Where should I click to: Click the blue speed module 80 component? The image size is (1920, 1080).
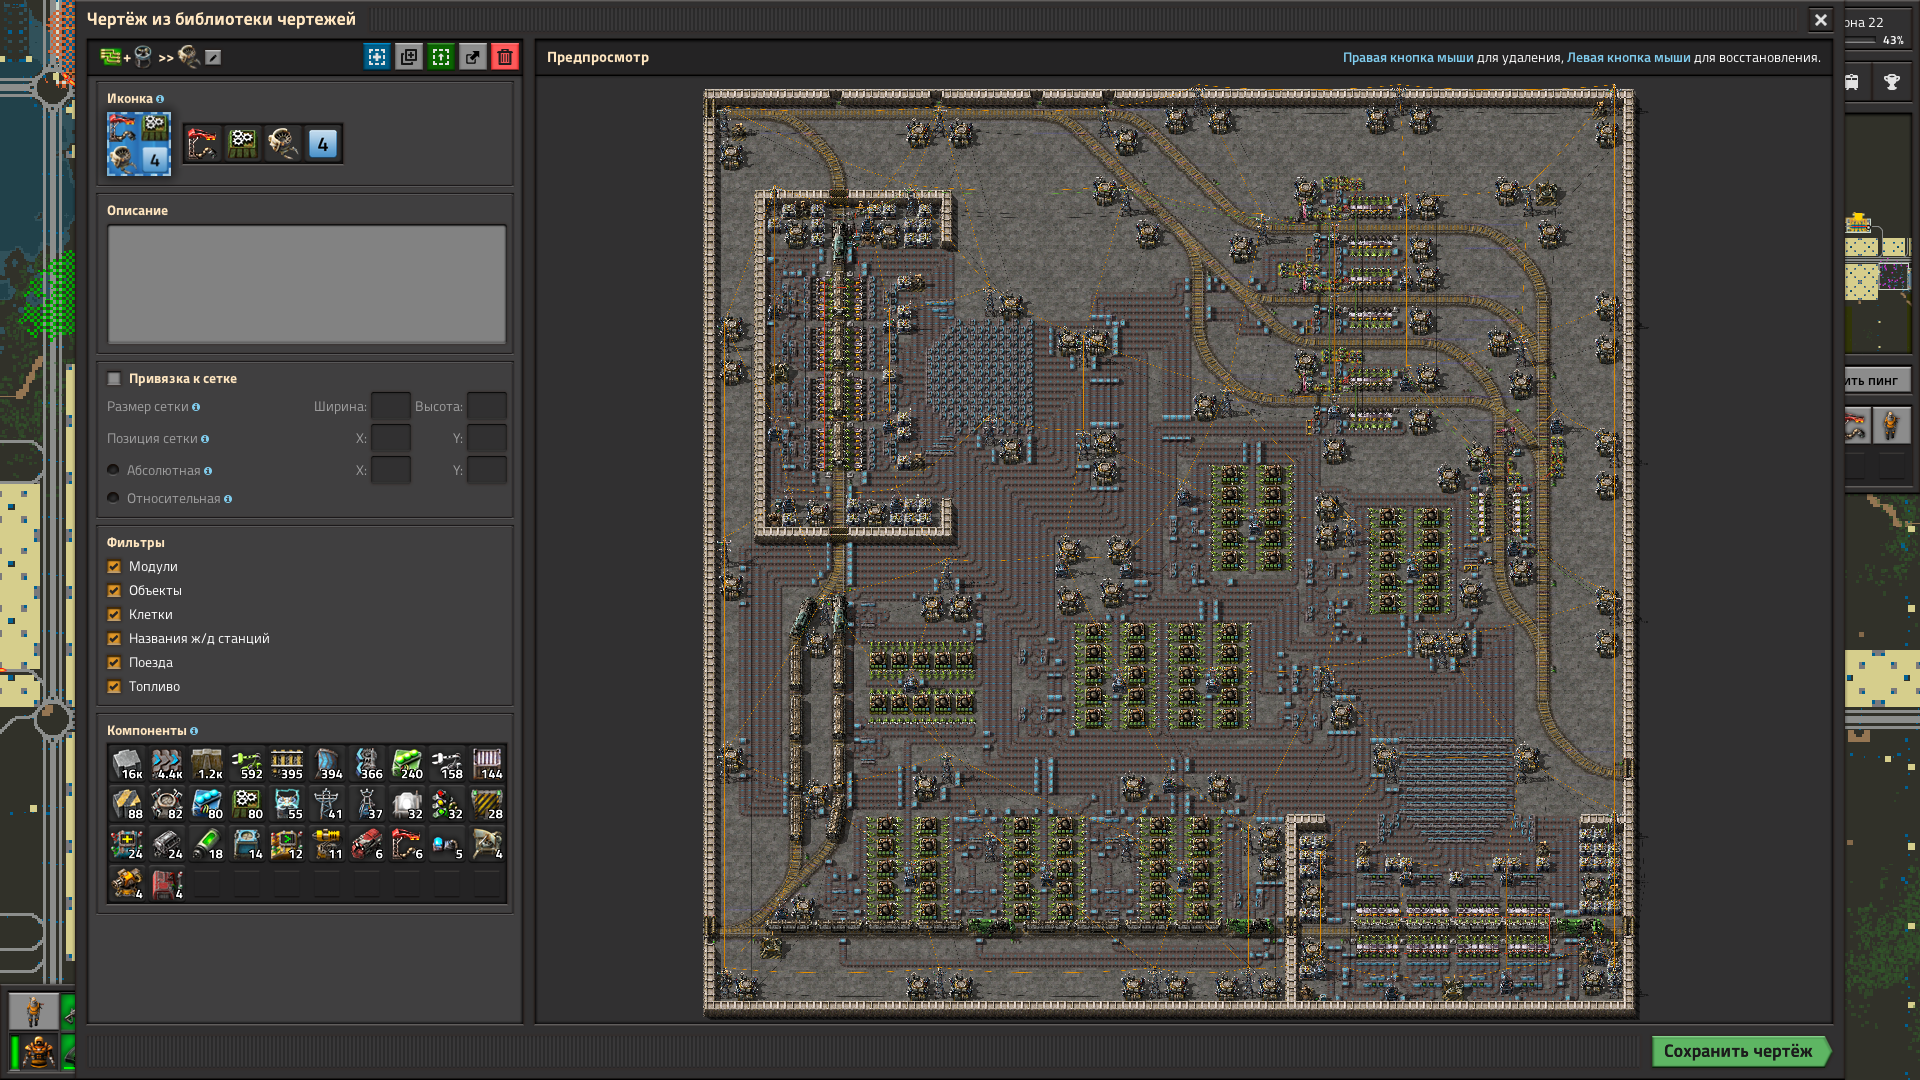pyautogui.click(x=207, y=804)
